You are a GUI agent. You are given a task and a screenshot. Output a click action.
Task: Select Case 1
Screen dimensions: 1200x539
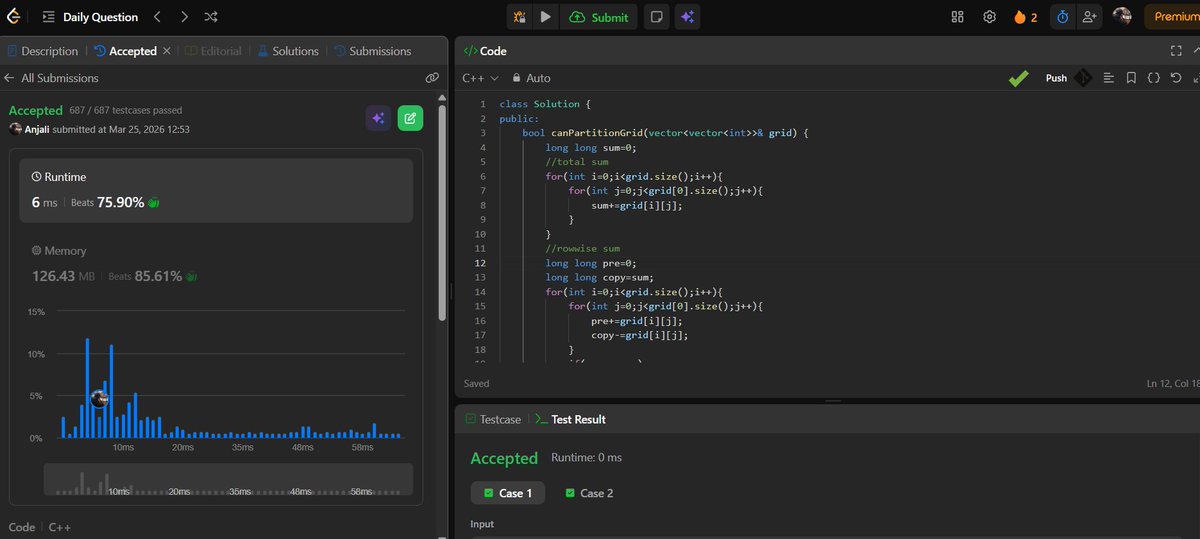point(508,493)
